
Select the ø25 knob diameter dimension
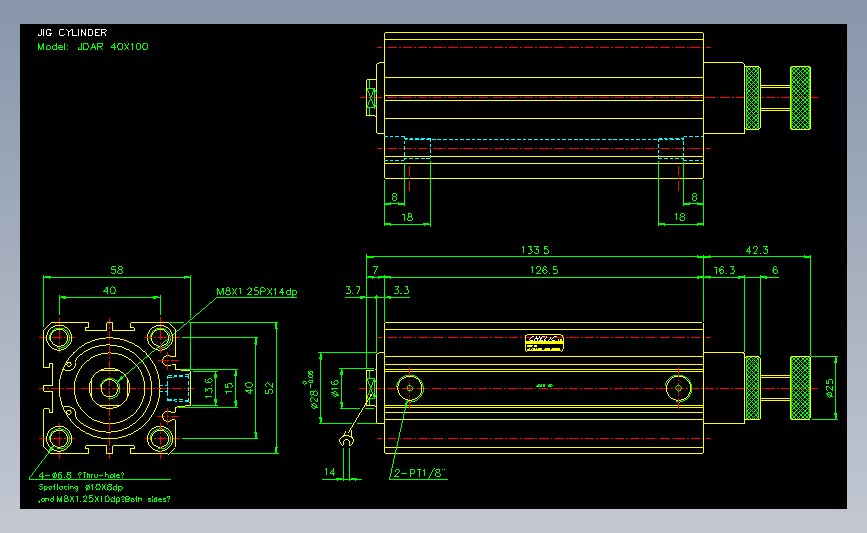(x=829, y=388)
